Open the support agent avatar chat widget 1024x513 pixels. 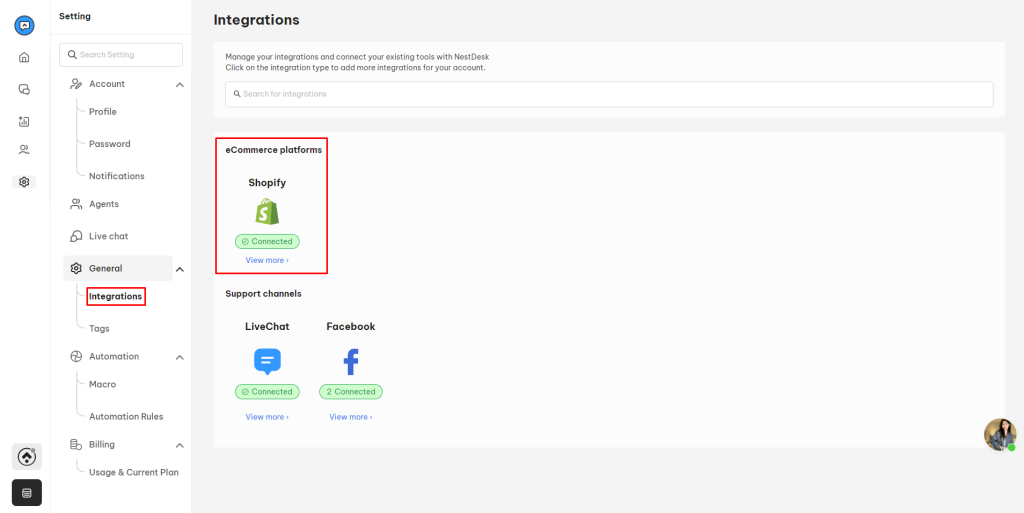1000,435
